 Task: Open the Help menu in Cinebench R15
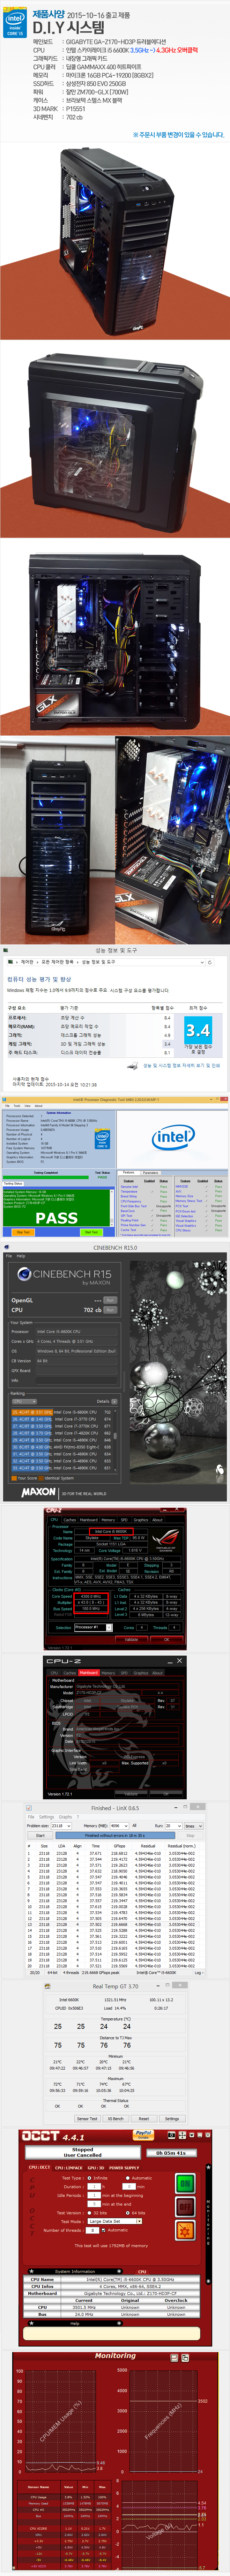[x=21, y=1256]
